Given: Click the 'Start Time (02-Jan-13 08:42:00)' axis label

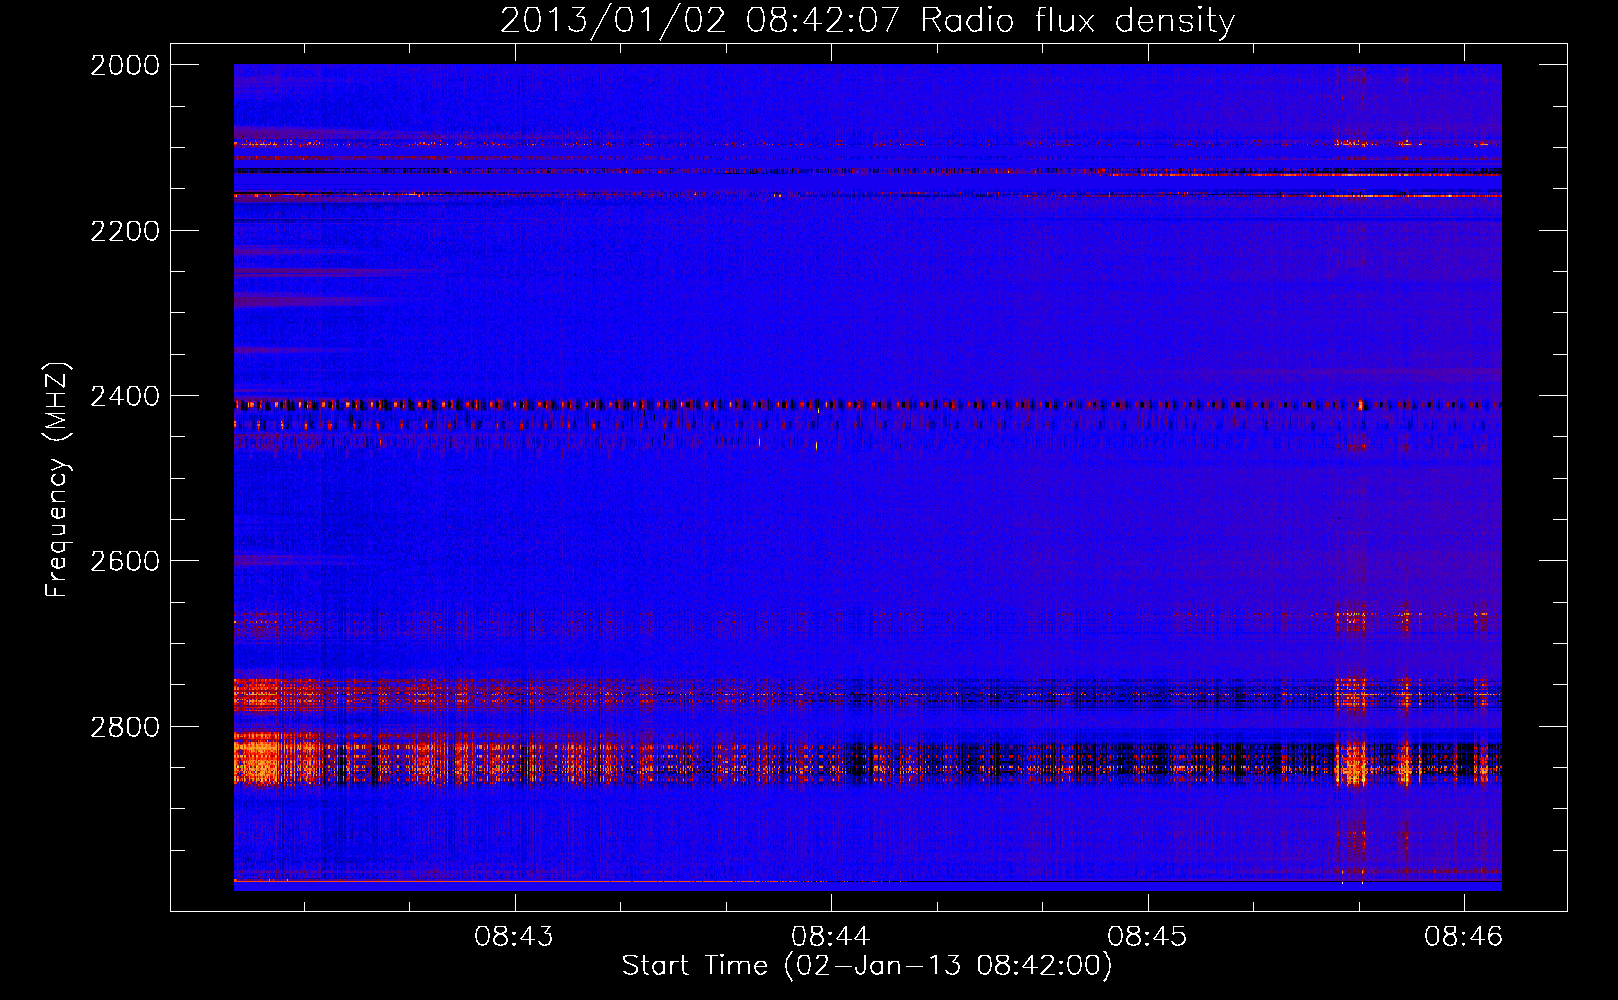Looking at the screenshot, I should pyautogui.click(x=867, y=966).
